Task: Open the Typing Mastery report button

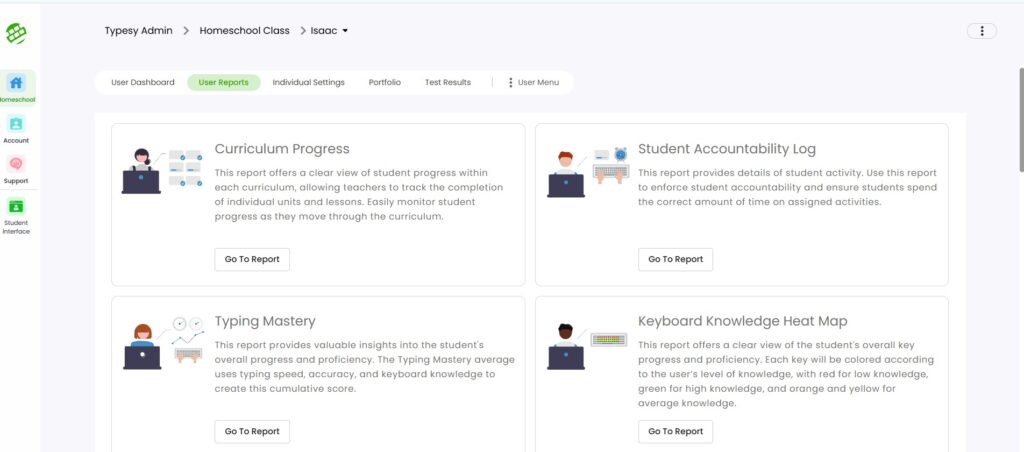Action: 252,431
